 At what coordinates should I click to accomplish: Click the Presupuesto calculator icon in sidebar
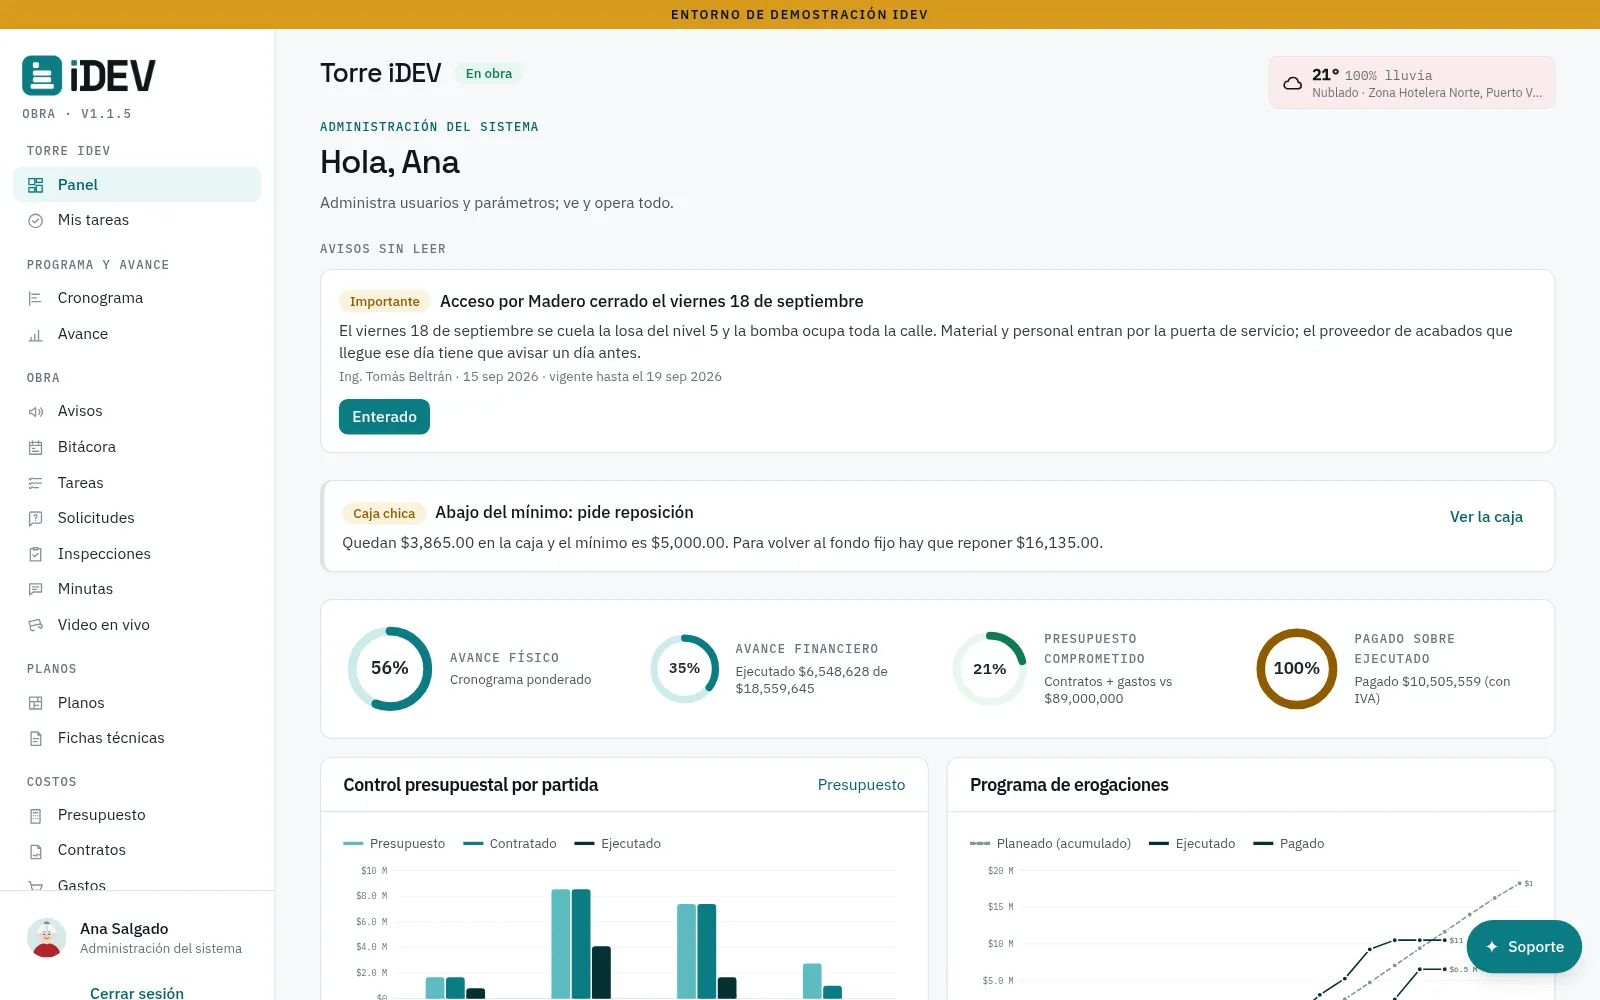[x=36, y=816]
